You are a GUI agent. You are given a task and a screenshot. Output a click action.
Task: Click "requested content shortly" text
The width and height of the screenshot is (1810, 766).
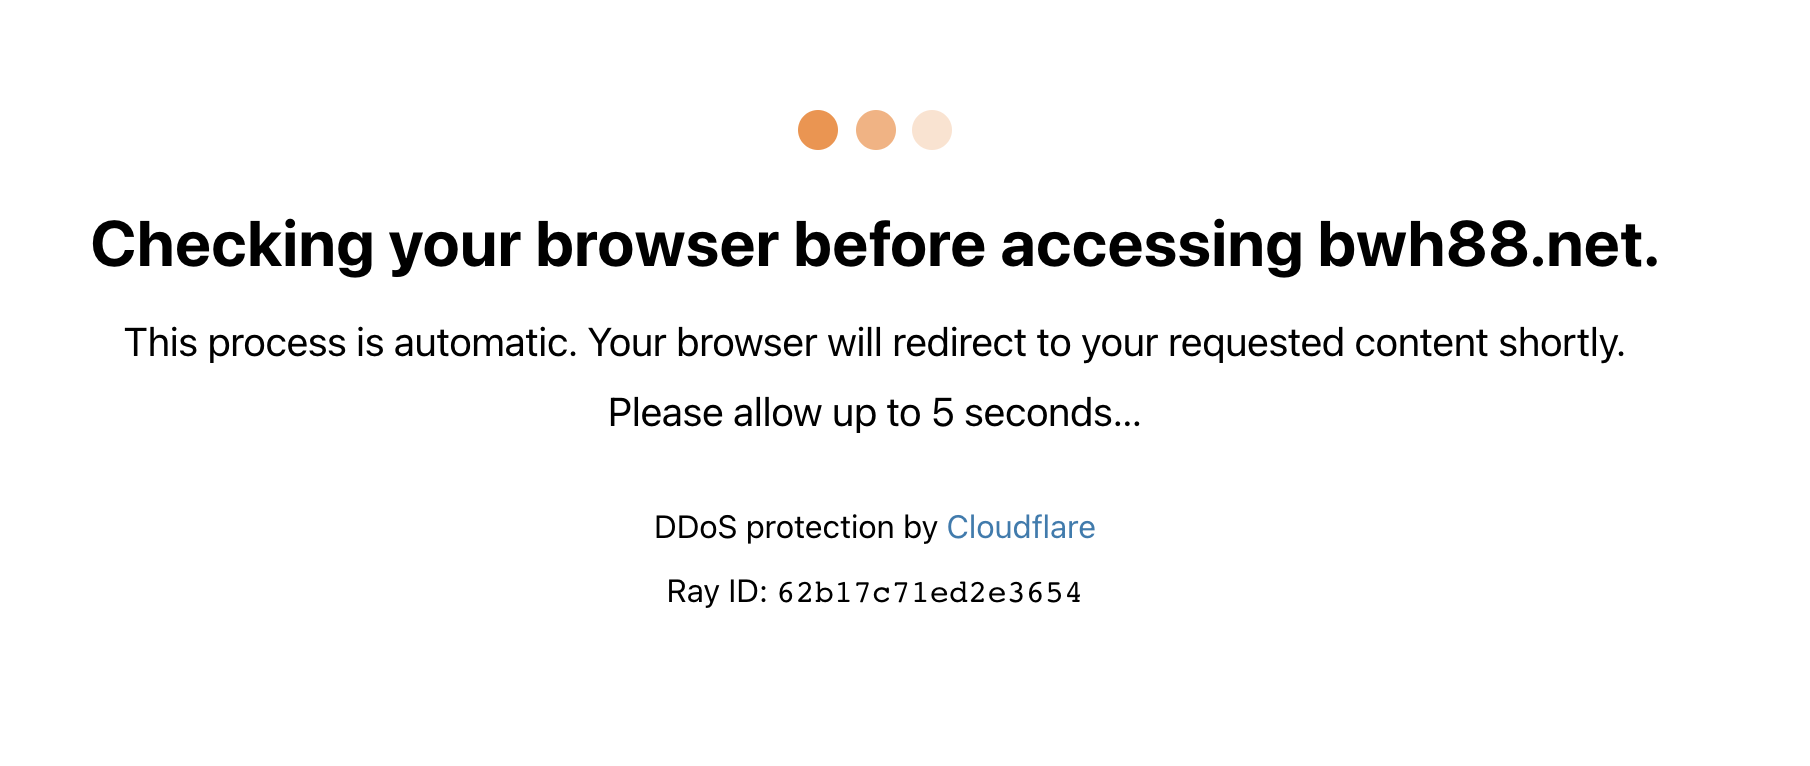click(1396, 343)
